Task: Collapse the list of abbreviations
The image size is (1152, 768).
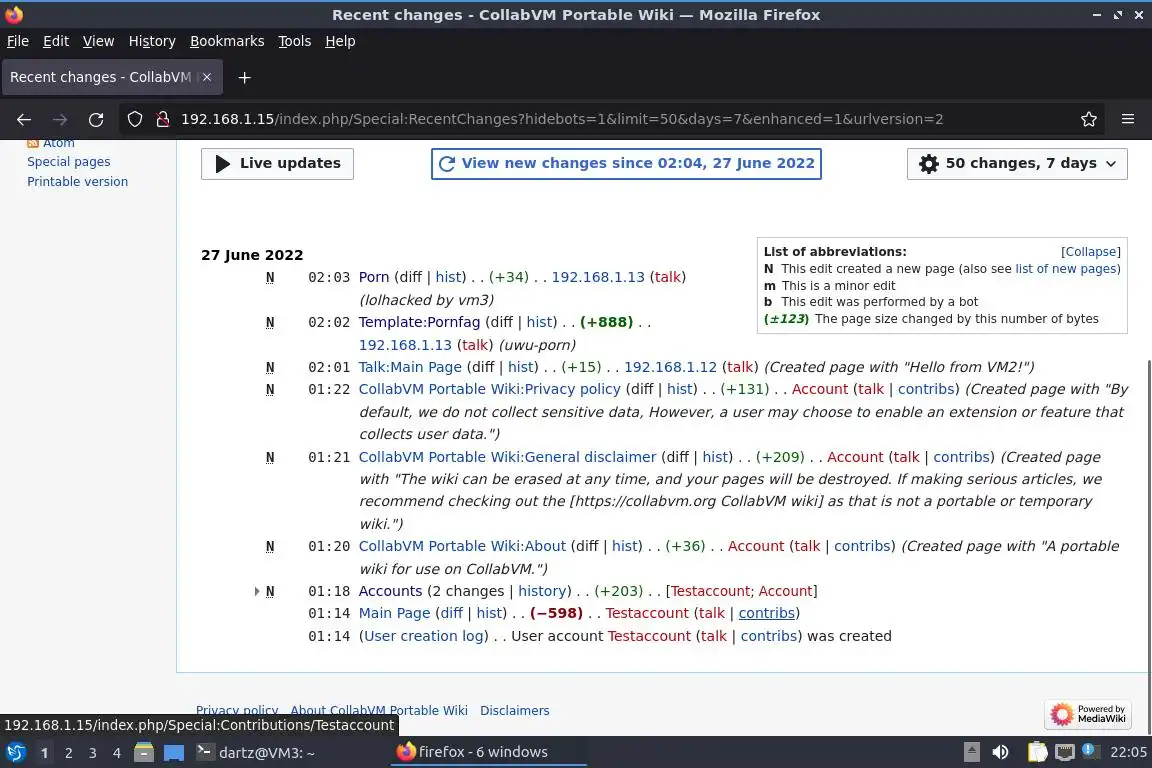Action: click(x=1090, y=251)
